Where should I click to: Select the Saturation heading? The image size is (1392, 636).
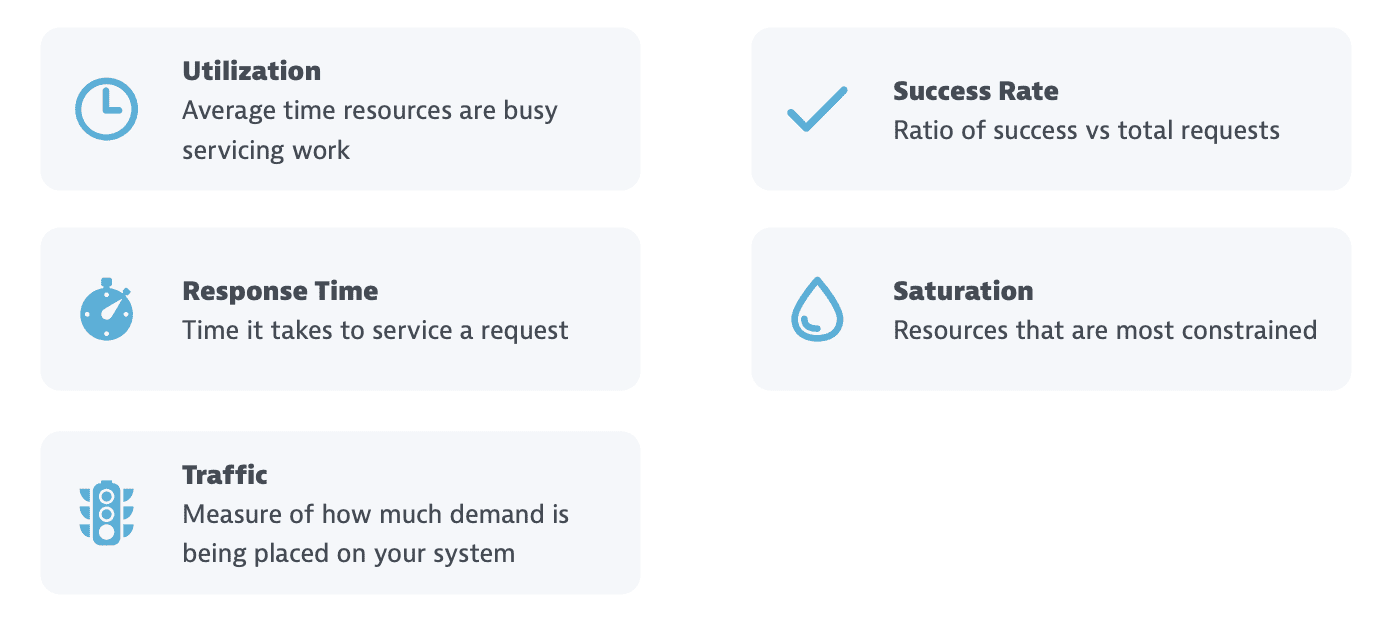coord(963,291)
